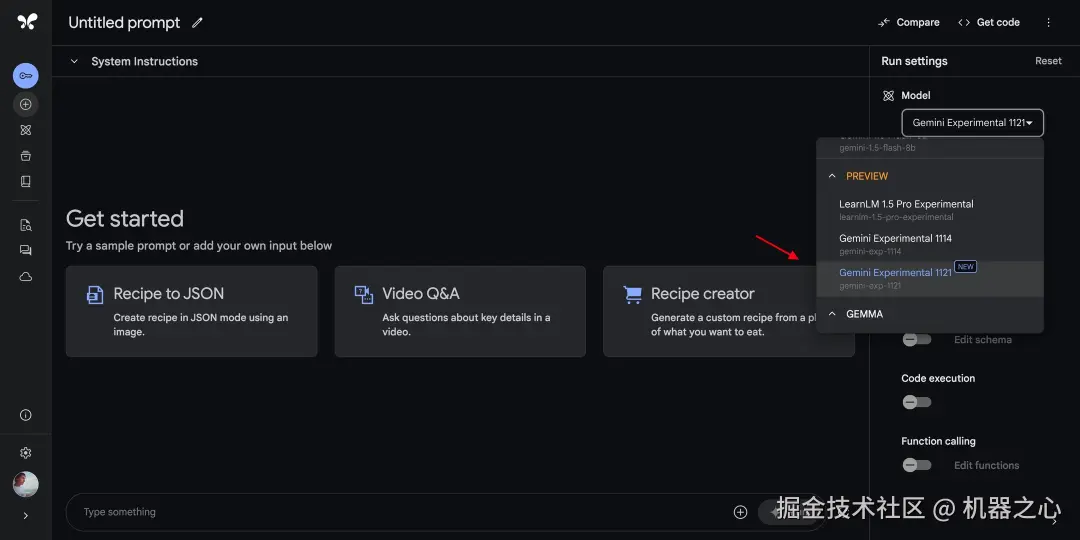This screenshot has width=1080, height=540.
Task: Click the Get API key icon
Action: click(x=25, y=76)
